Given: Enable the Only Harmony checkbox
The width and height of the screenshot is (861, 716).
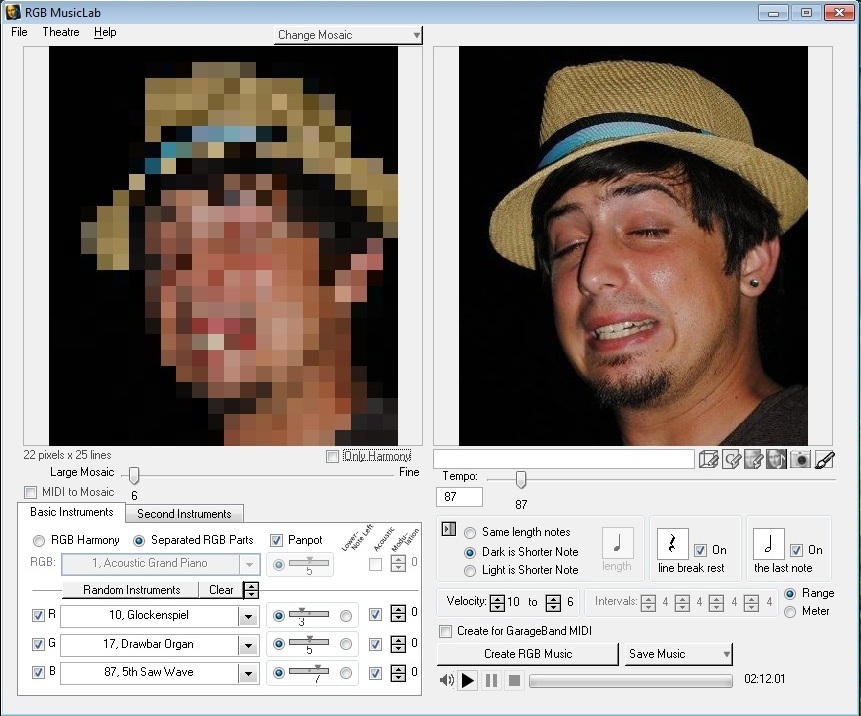Looking at the screenshot, I should (x=333, y=457).
